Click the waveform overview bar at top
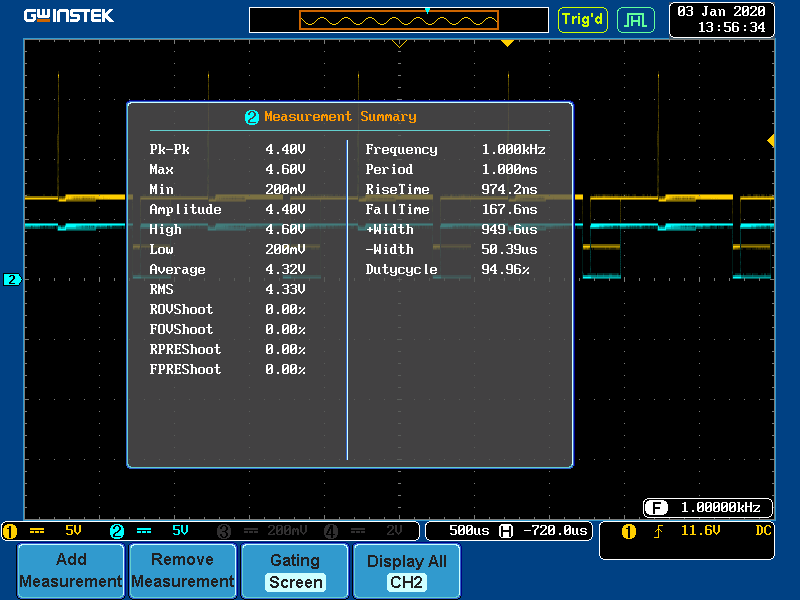 (399, 20)
